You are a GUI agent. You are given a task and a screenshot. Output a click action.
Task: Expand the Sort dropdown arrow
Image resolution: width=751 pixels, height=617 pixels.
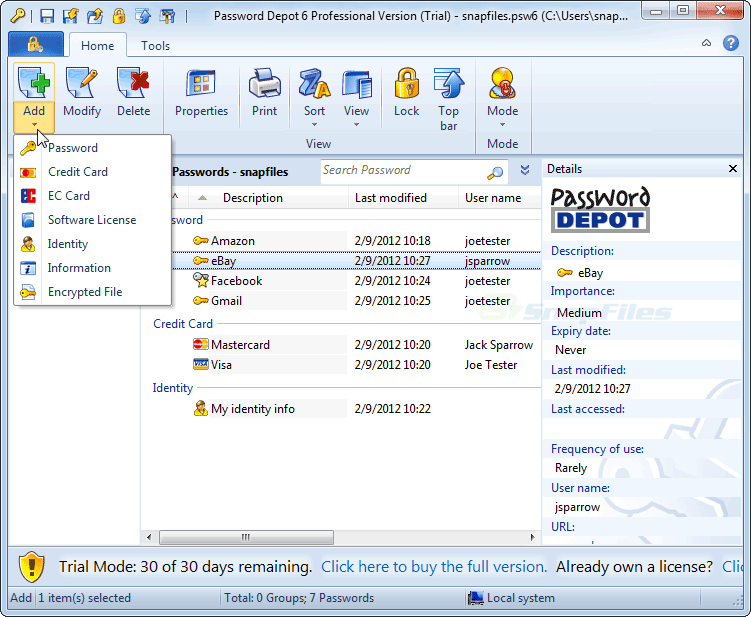(314, 125)
